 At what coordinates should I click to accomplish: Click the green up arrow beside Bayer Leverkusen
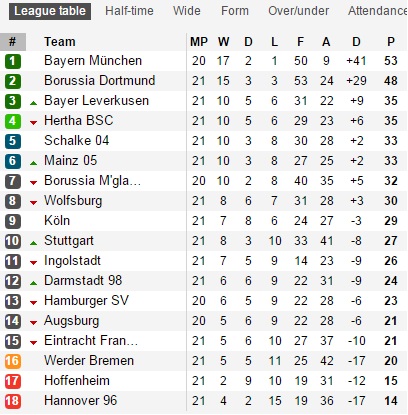[33, 103]
